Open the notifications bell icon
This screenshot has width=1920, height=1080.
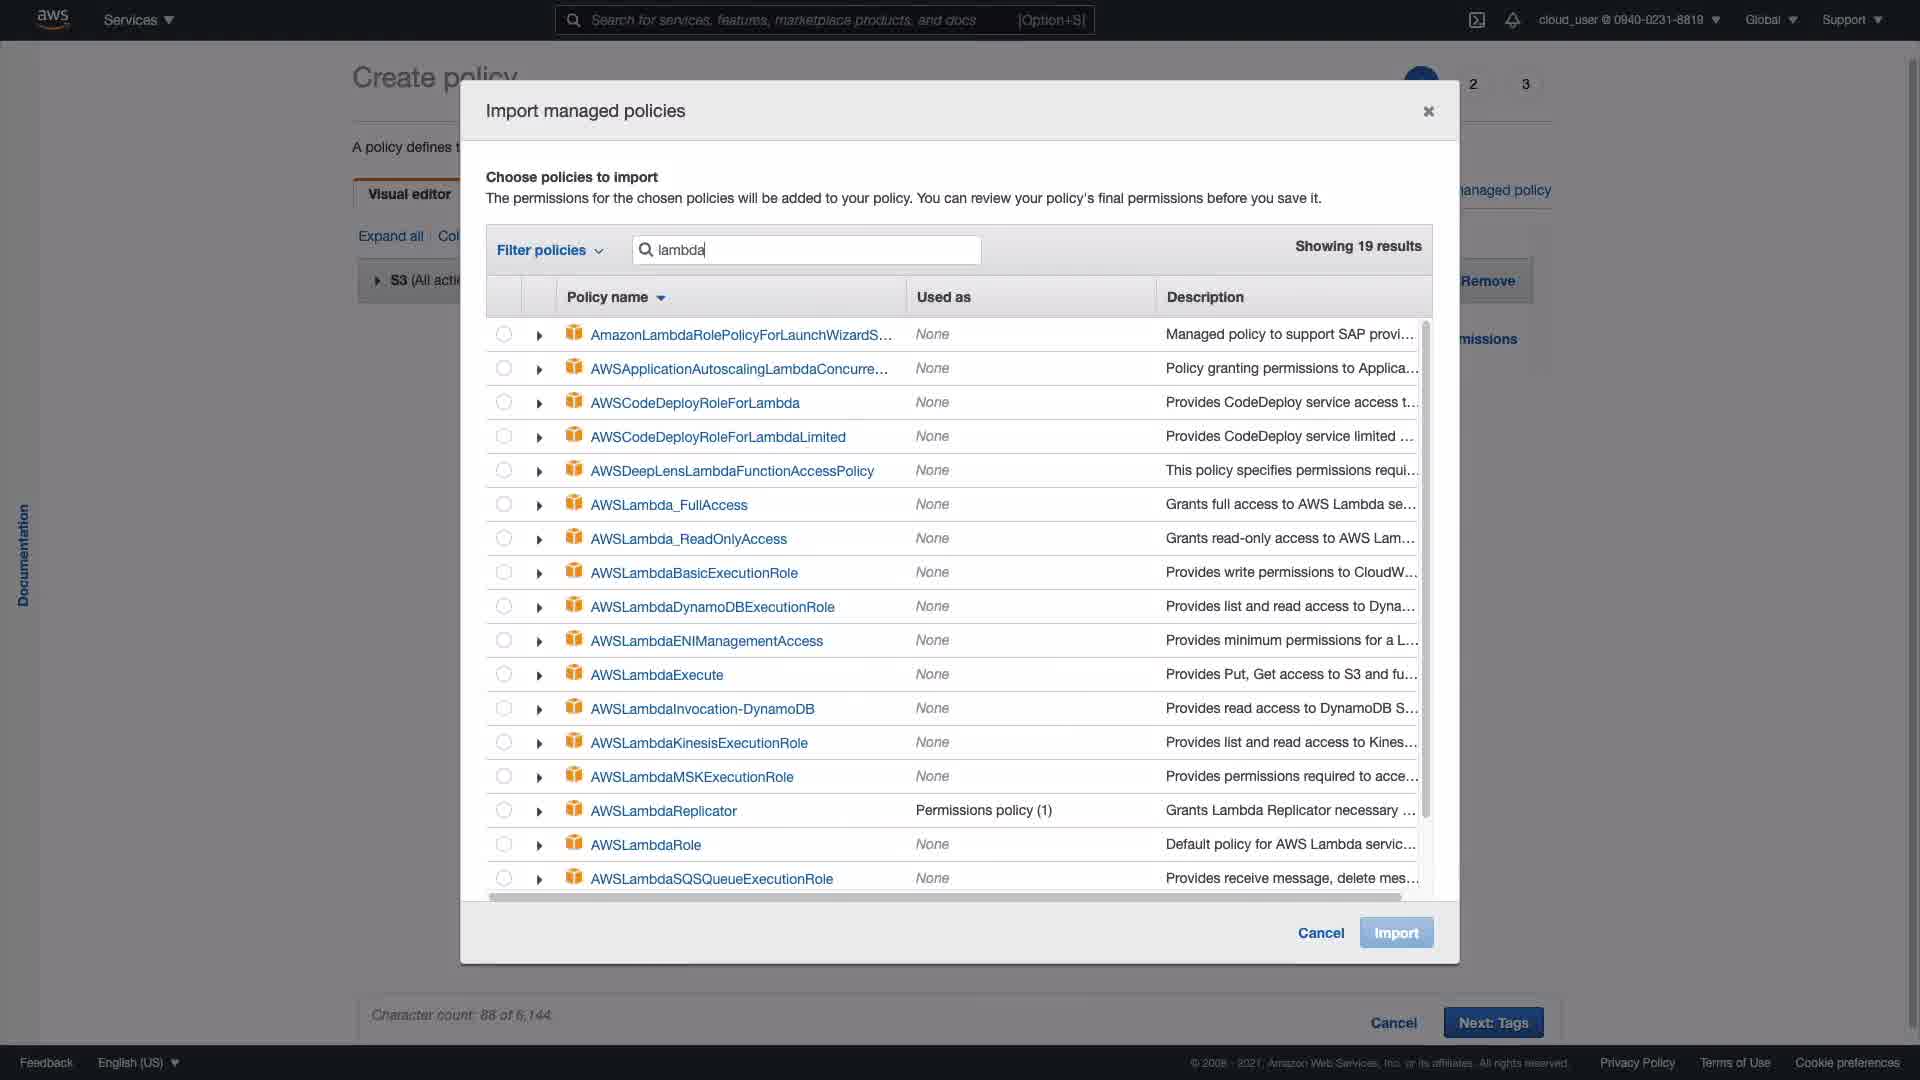pyautogui.click(x=1512, y=20)
